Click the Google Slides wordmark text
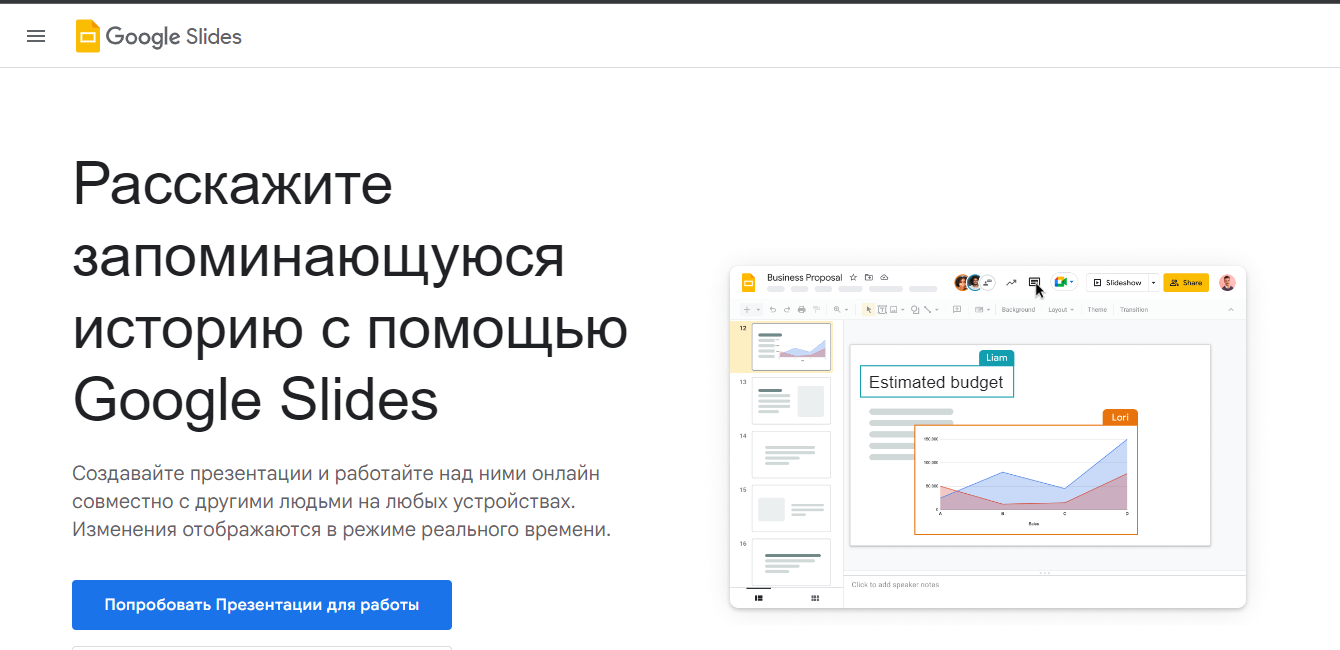The image size is (1340, 650). coord(174,37)
